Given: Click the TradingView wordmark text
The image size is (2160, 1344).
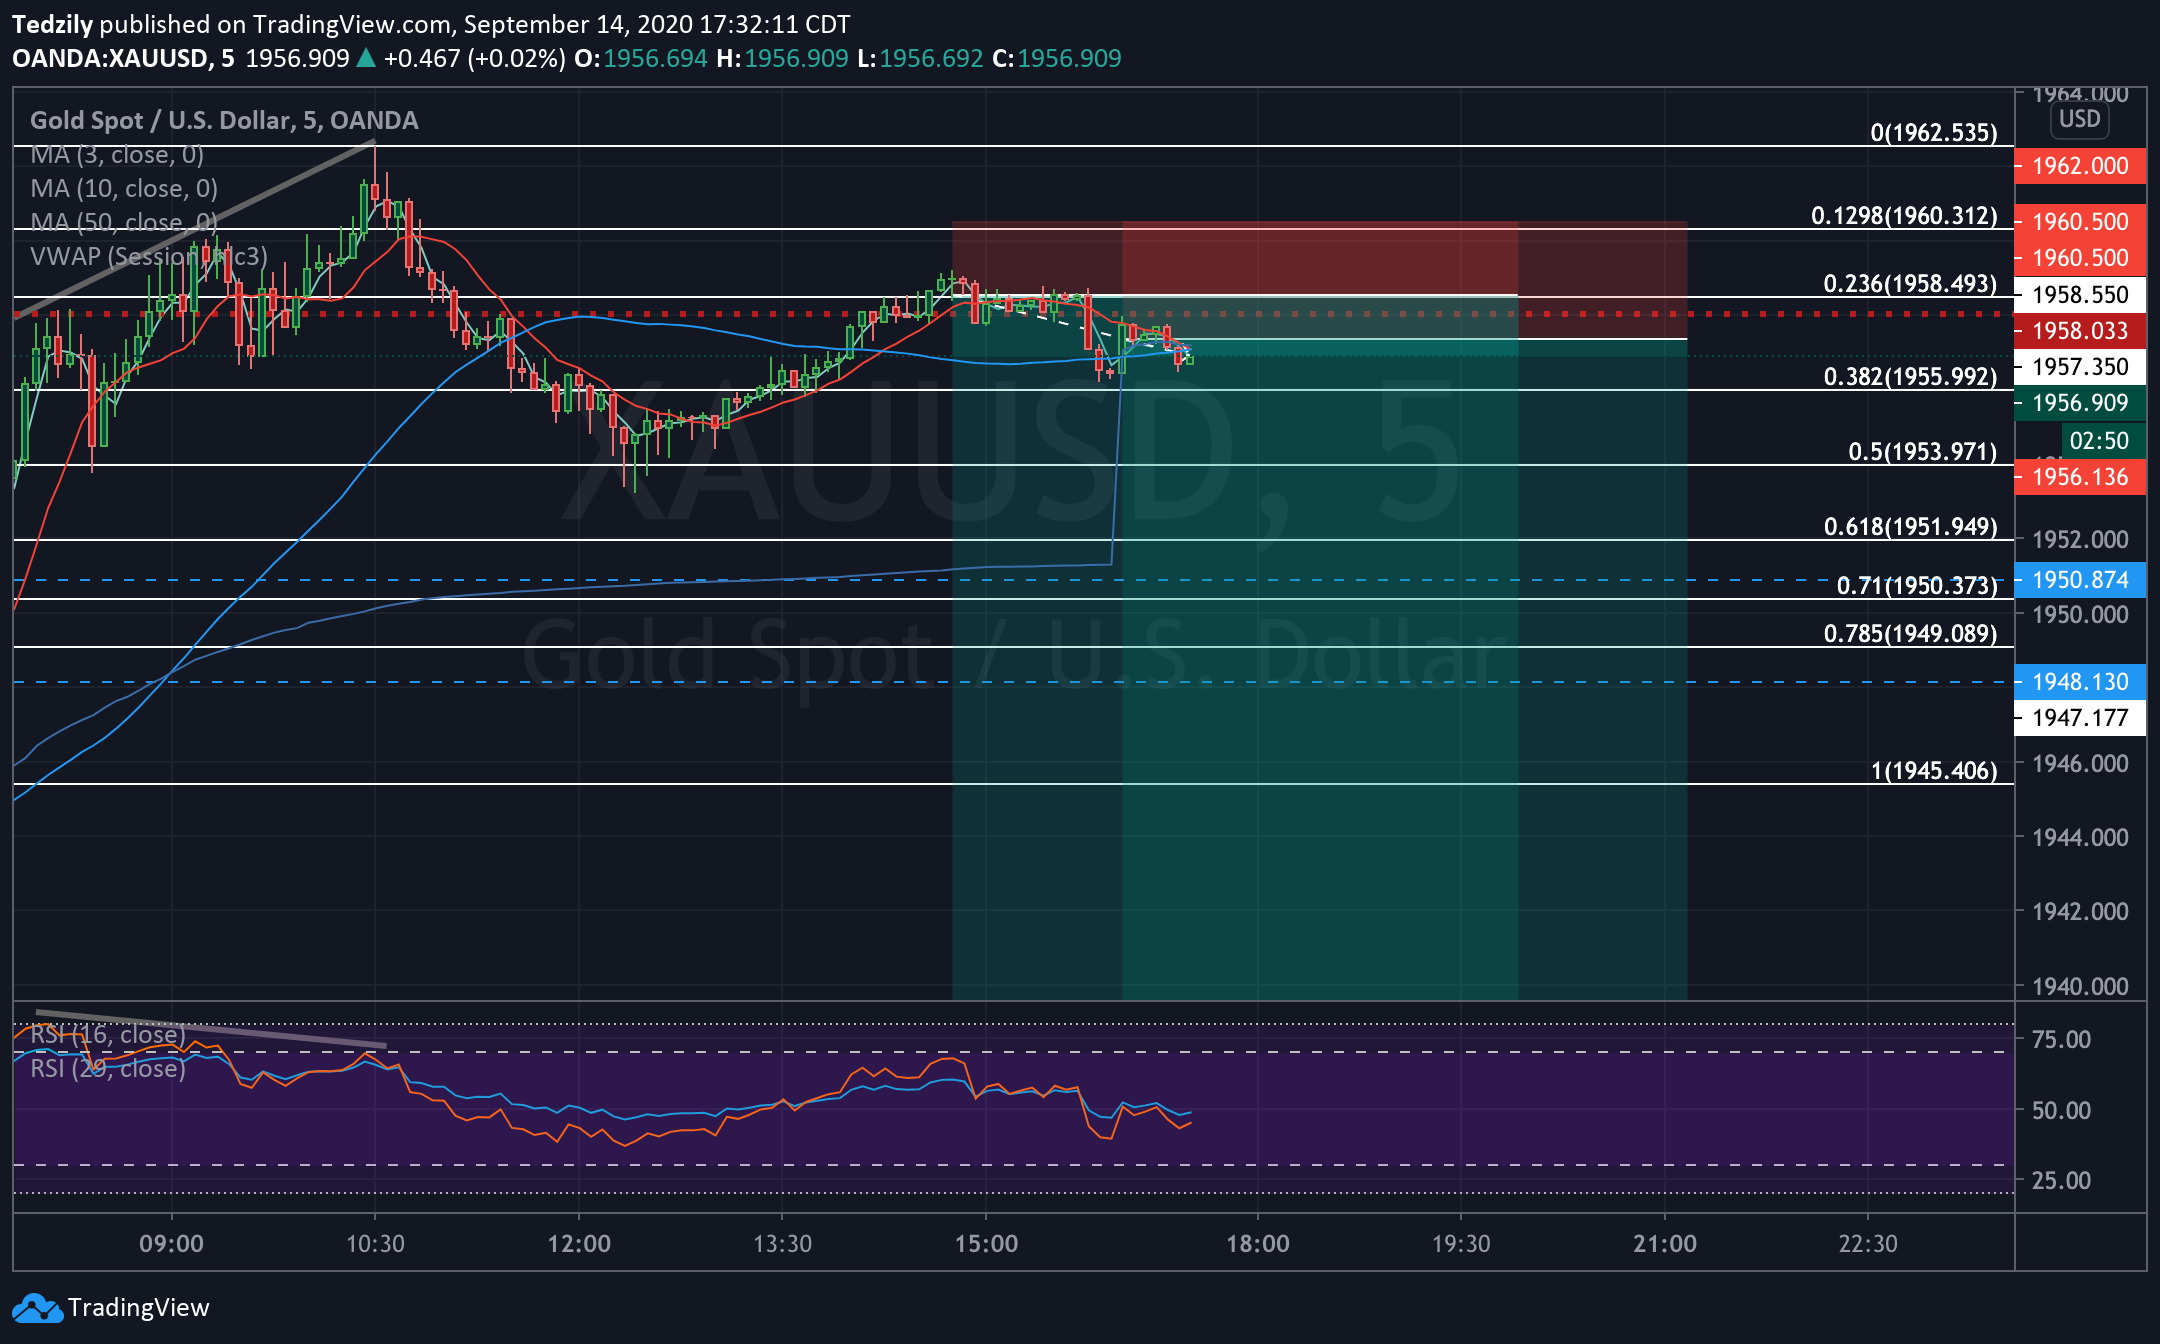Looking at the screenshot, I should pos(138,1308).
